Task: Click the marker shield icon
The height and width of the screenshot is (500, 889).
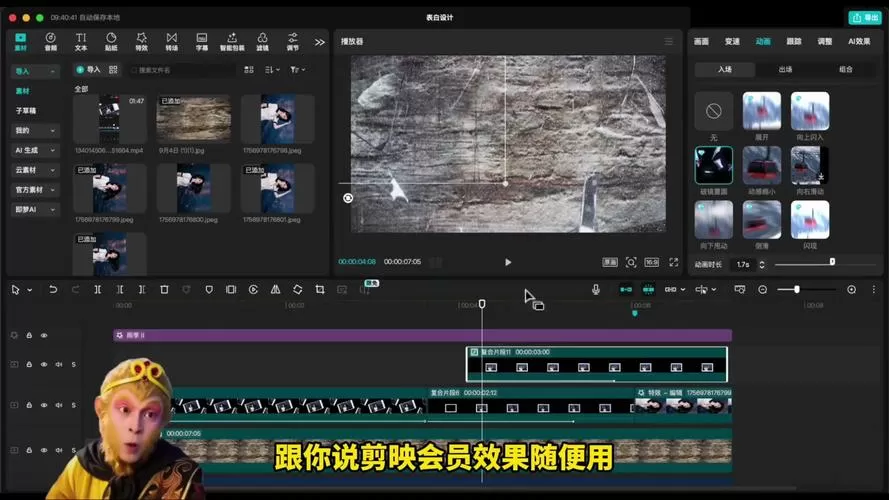Action: pos(209,290)
